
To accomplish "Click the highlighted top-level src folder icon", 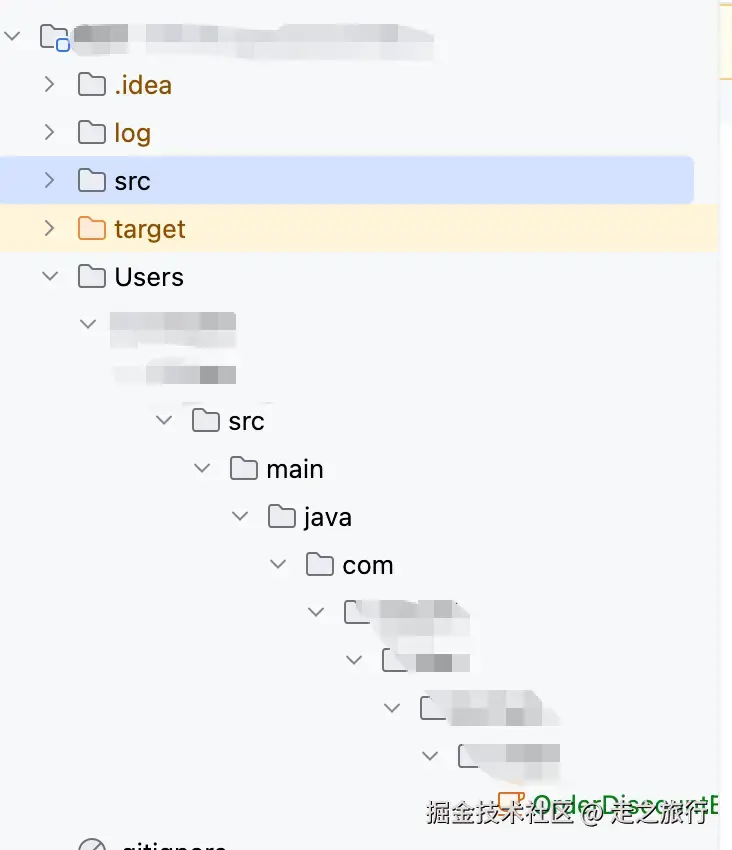I will click(x=92, y=181).
